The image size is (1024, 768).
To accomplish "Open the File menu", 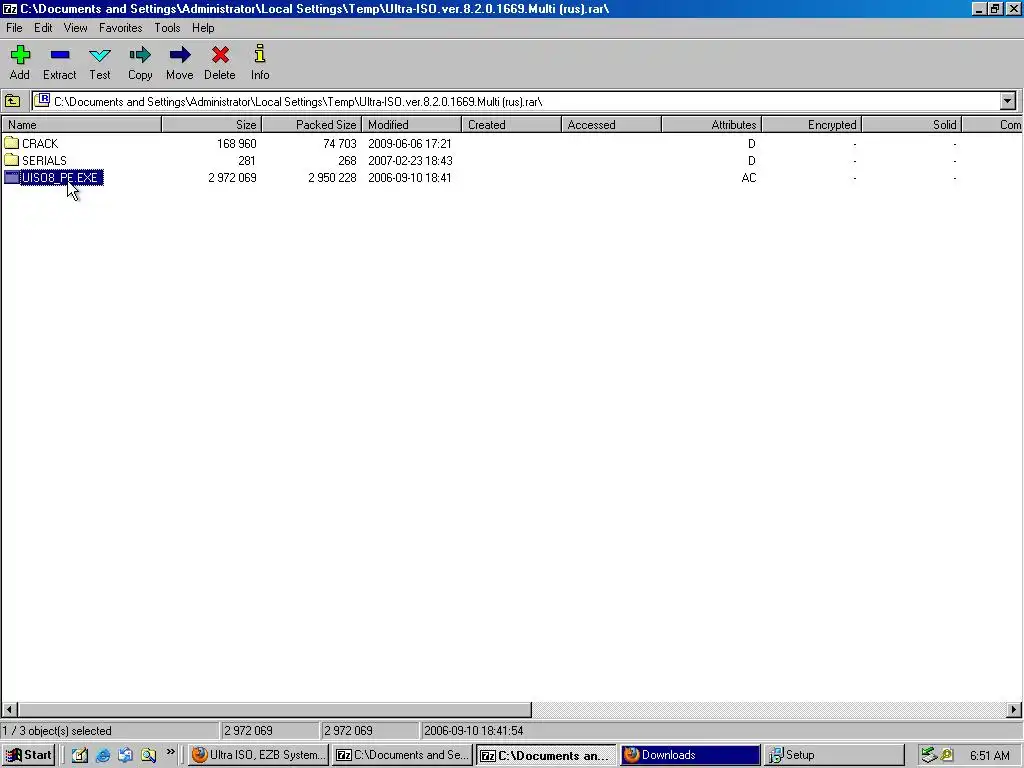I will coord(14,28).
